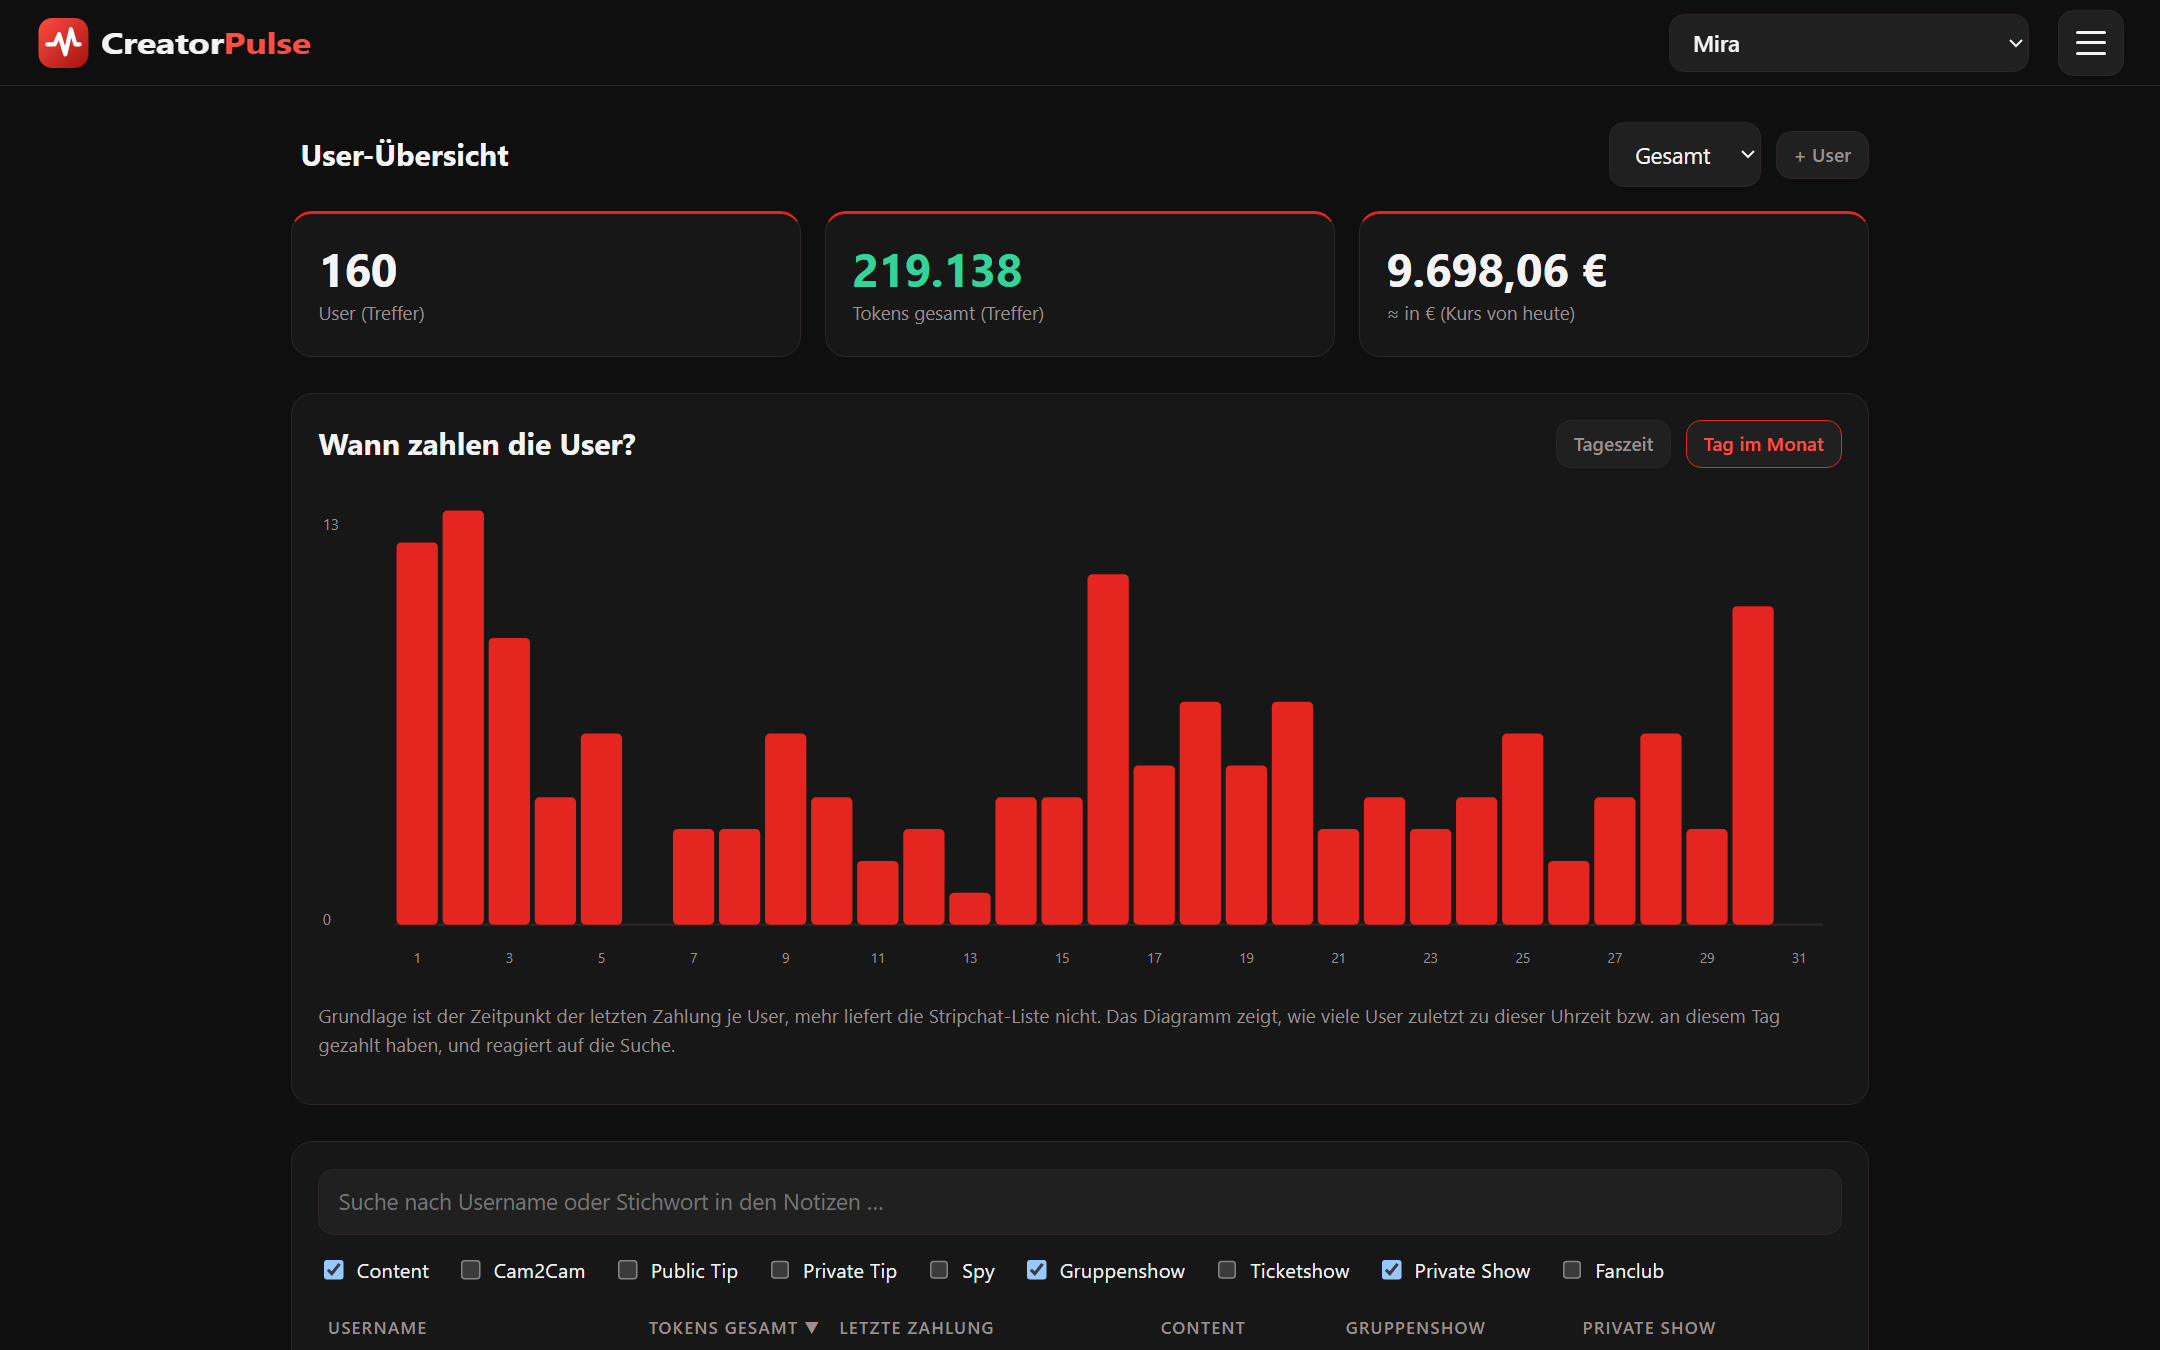Click the sort arrow next to Tokens Gesamt
This screenshot has height=1350, width=2160.
pyautogui.click(x=812, y=1327)
